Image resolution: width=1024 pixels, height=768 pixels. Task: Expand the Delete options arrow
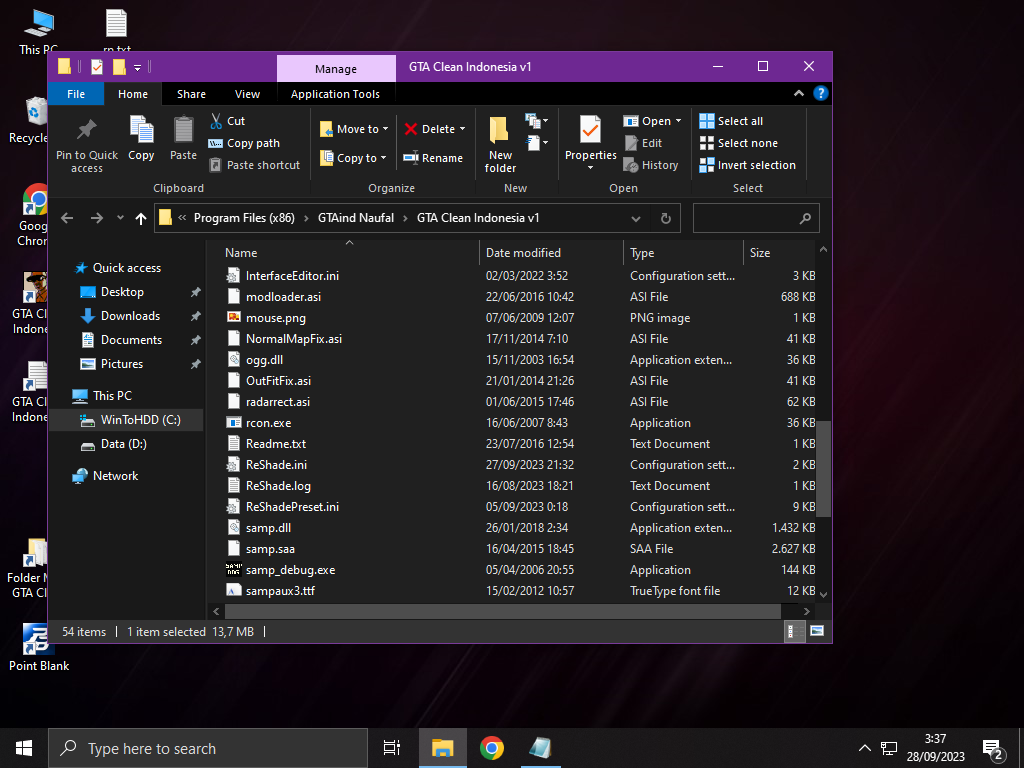point(462,129)
